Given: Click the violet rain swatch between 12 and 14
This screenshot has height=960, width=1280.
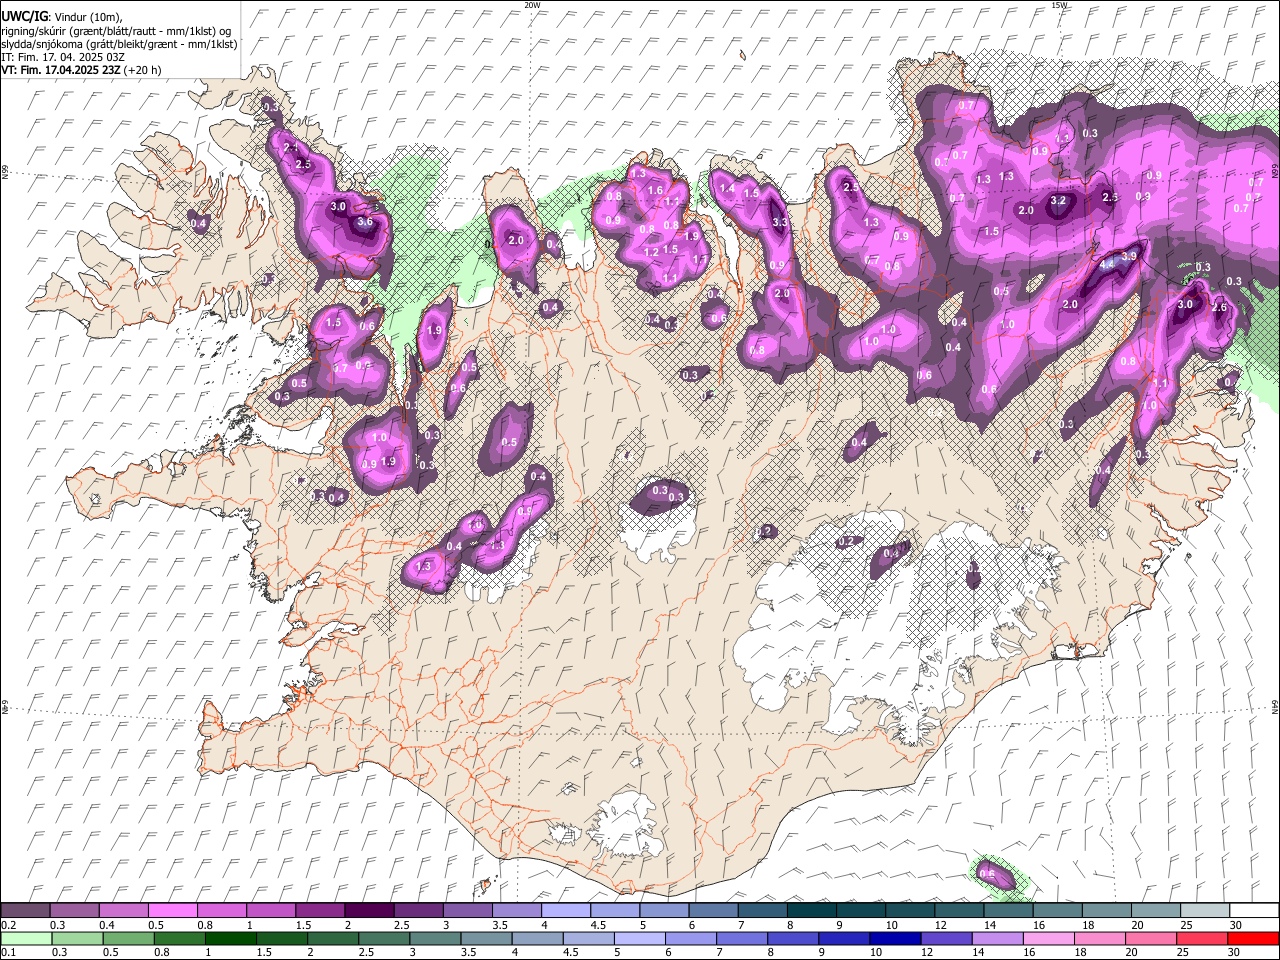Looking at the screenshot, I should pos(945,938).
